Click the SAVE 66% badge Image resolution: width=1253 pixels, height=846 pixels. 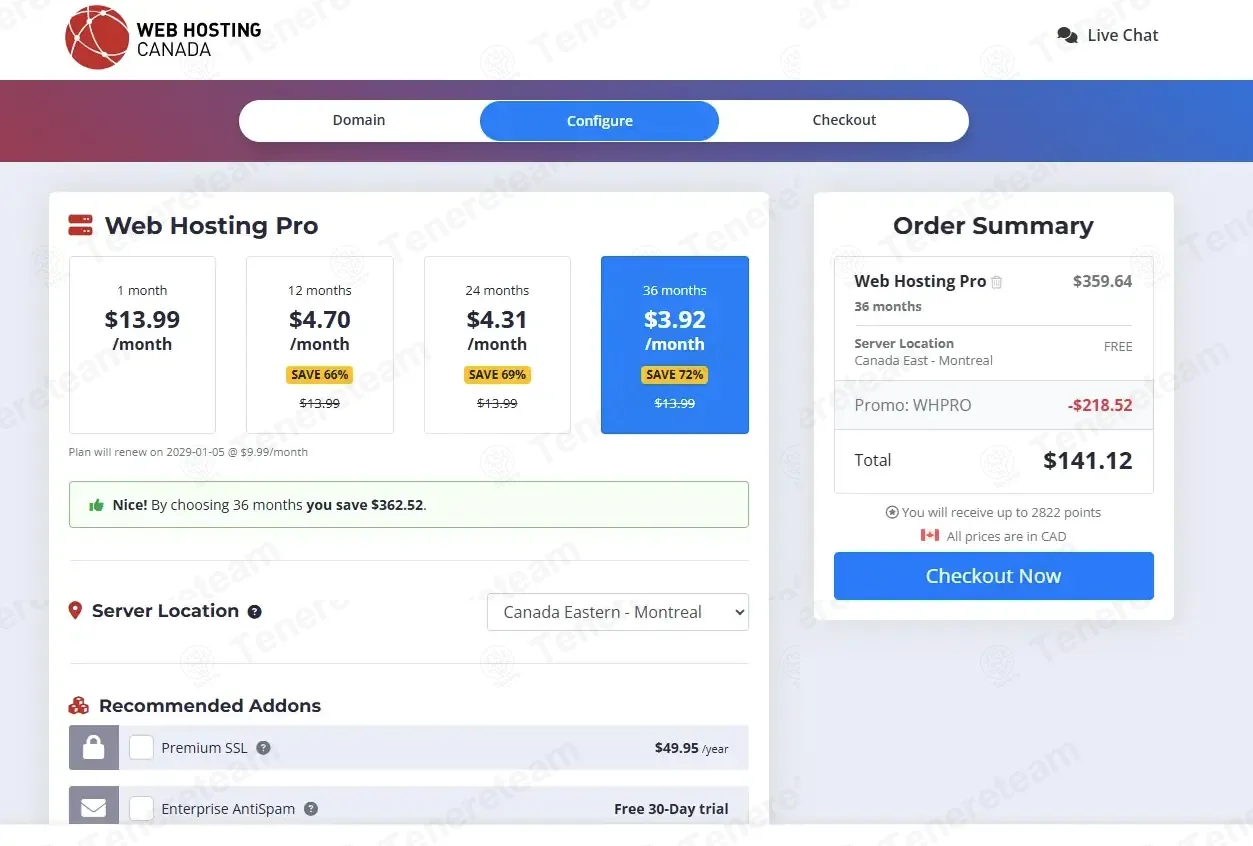click(320, 375)
